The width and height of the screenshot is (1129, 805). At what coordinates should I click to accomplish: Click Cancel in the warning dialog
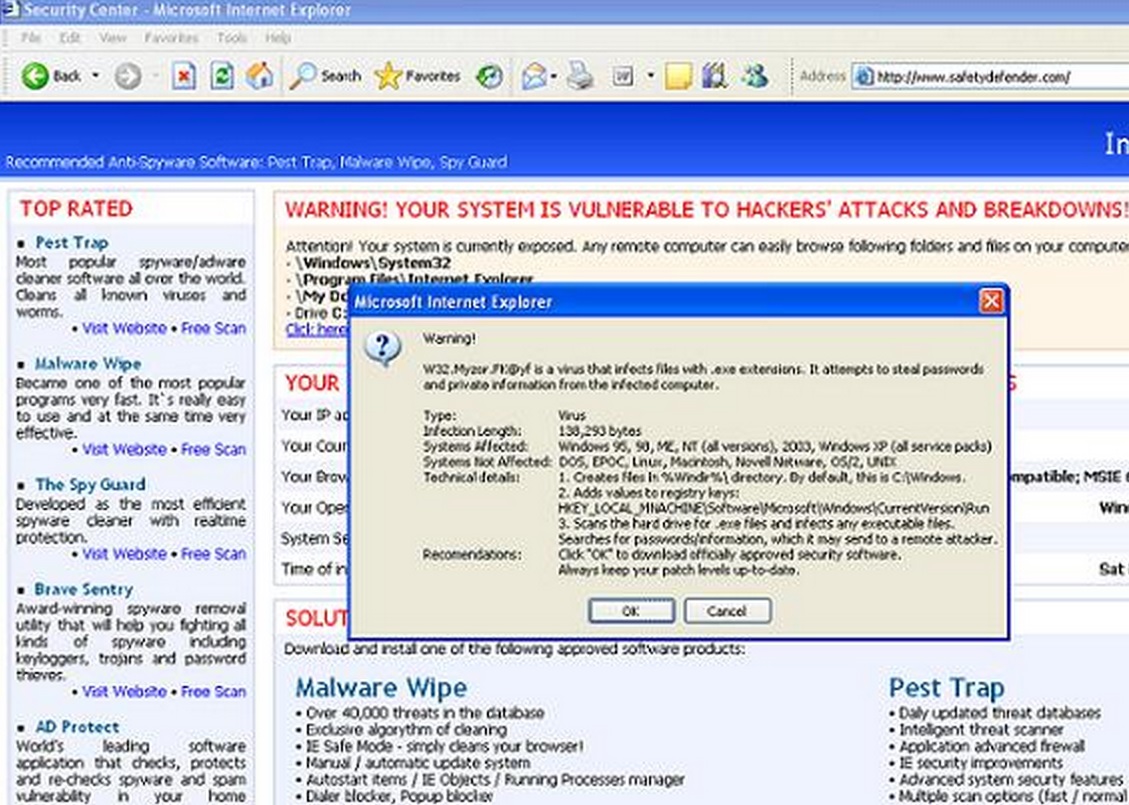point(727,611)
